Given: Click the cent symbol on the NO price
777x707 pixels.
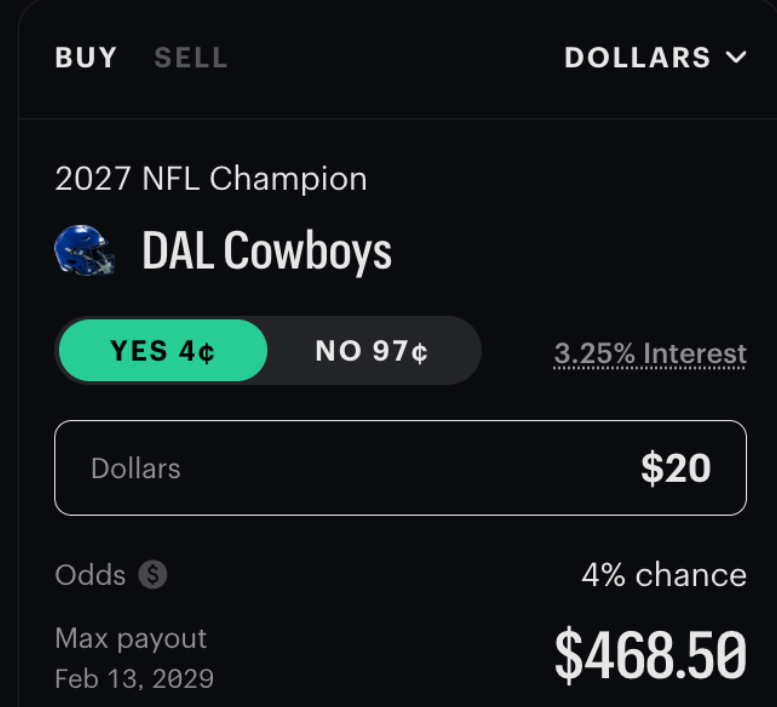Looking at the screenshot, I should tap(419, 353).
